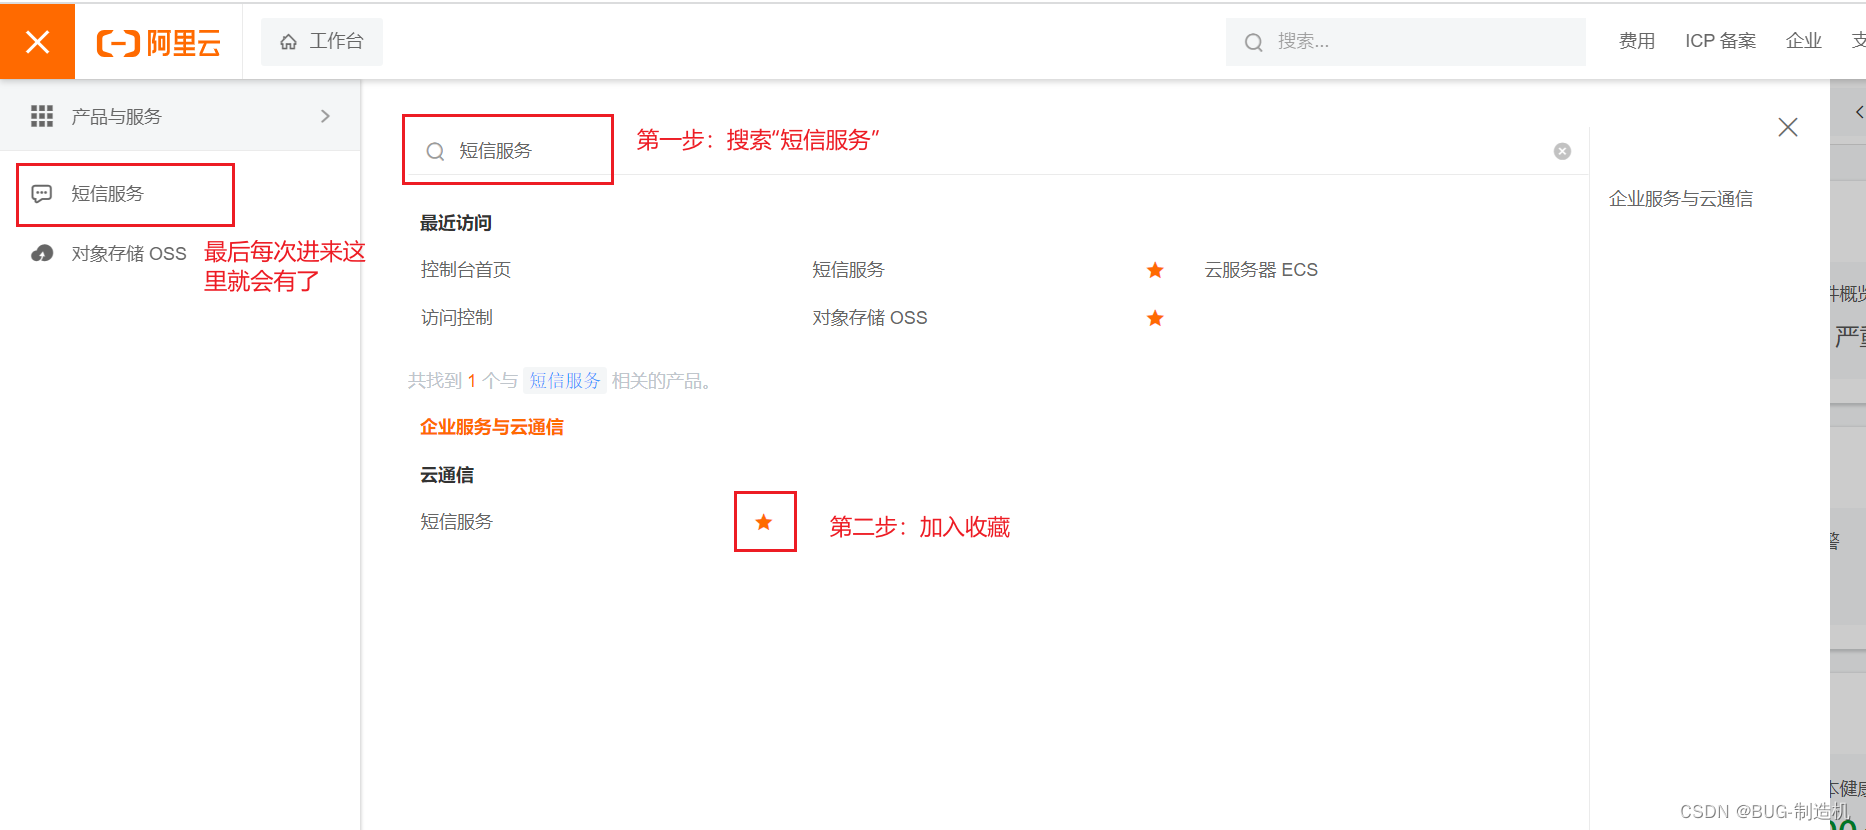This screenshot has height=830, width=1866.
Task: Select the 企业服务与云通信 category on the right
Action: tap(1680, 199)
